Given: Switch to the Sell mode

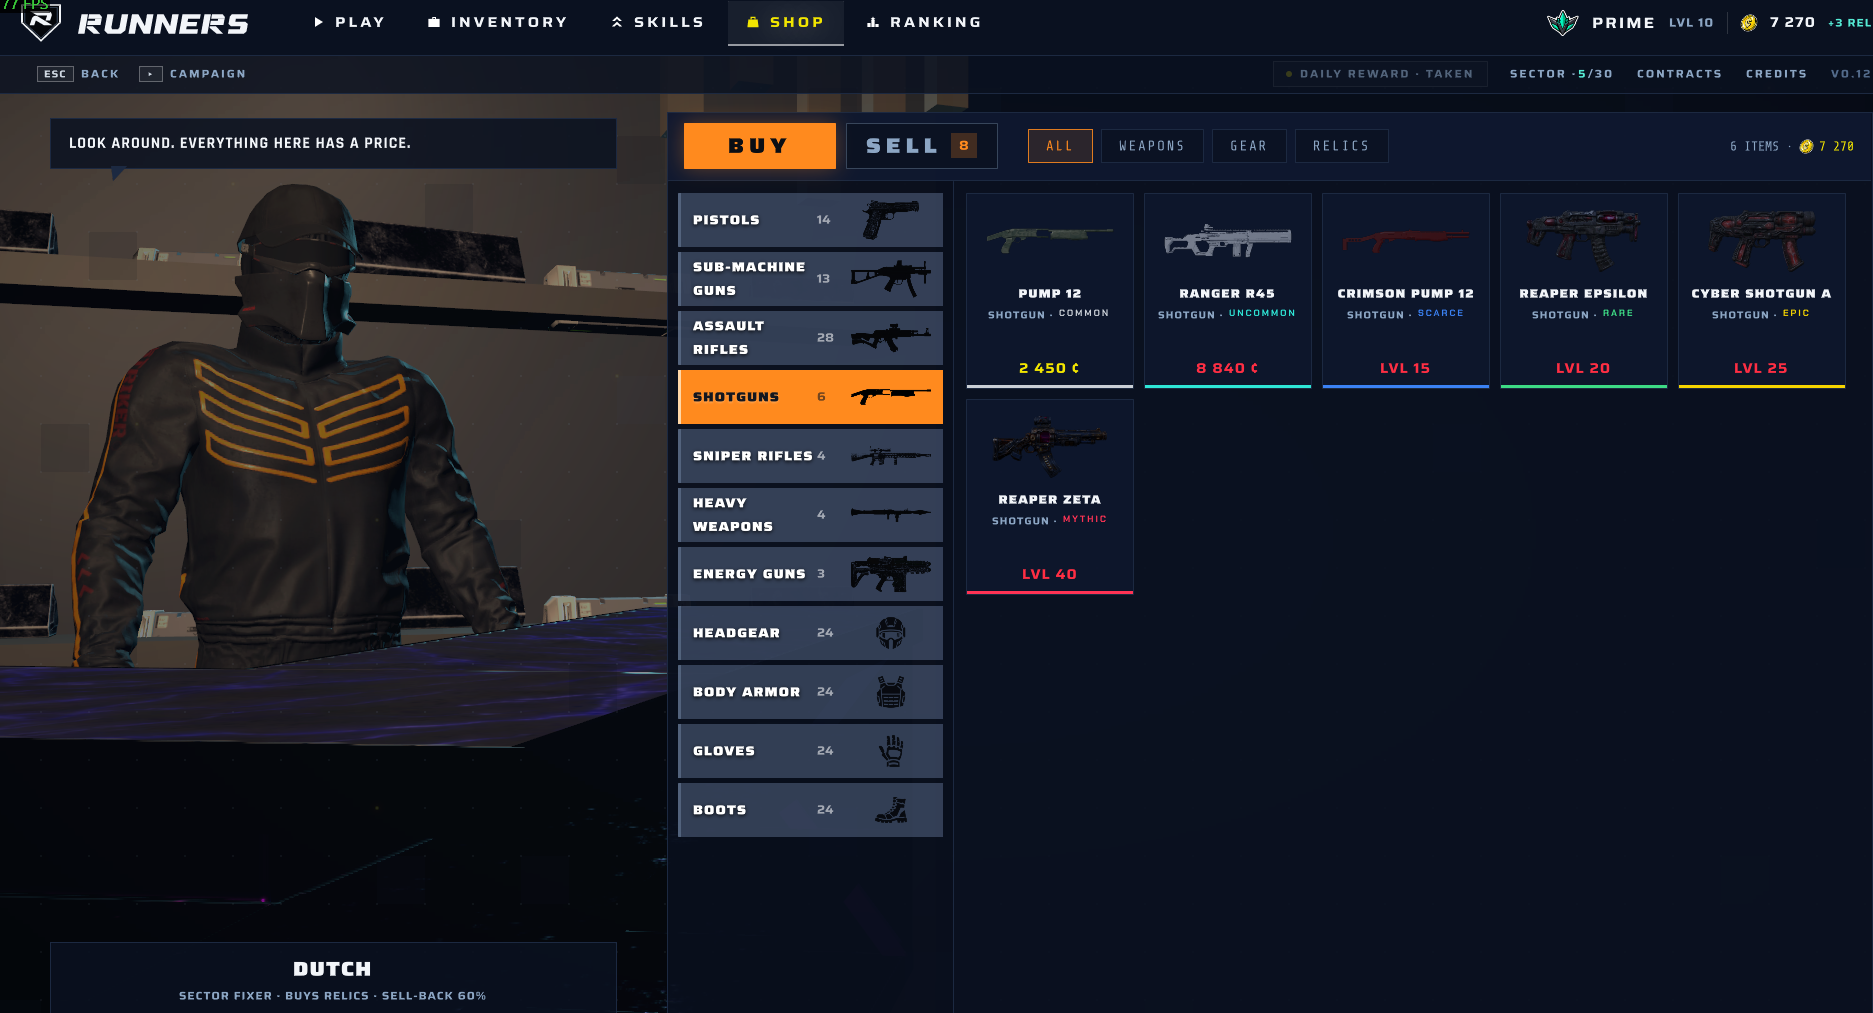Looking at the screenshot, I should pos(921,146).
